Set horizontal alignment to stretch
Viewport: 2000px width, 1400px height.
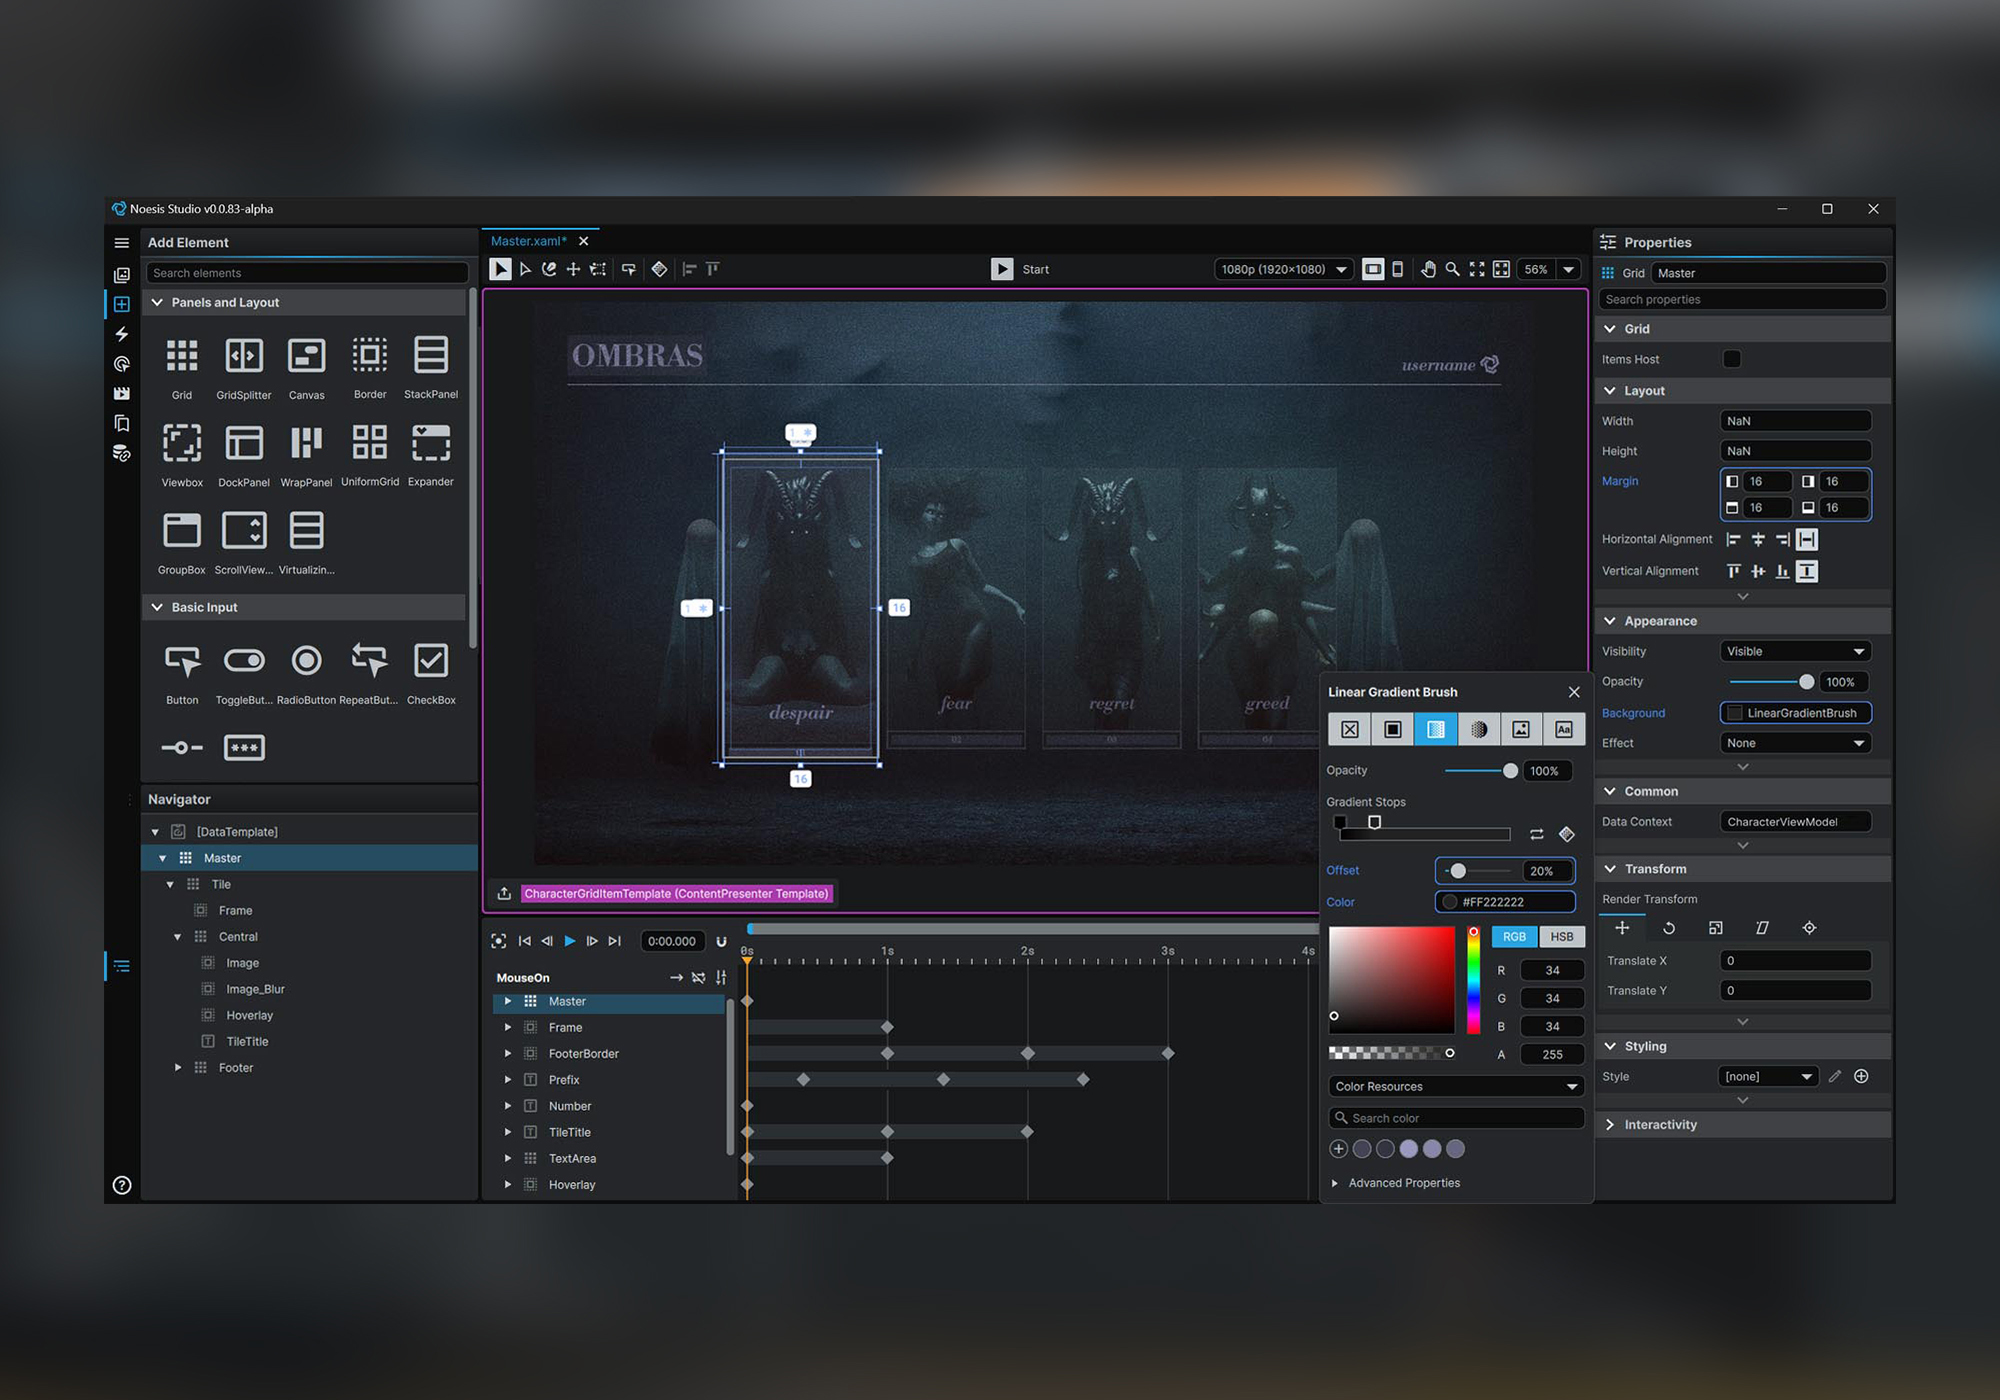pos(1807,540)
